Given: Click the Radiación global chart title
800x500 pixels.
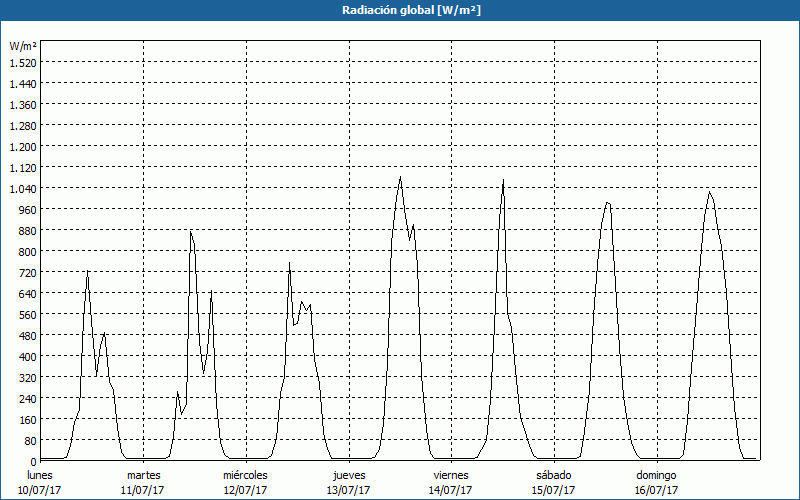Looking at the screenshot, I should (x=400, y=10).
